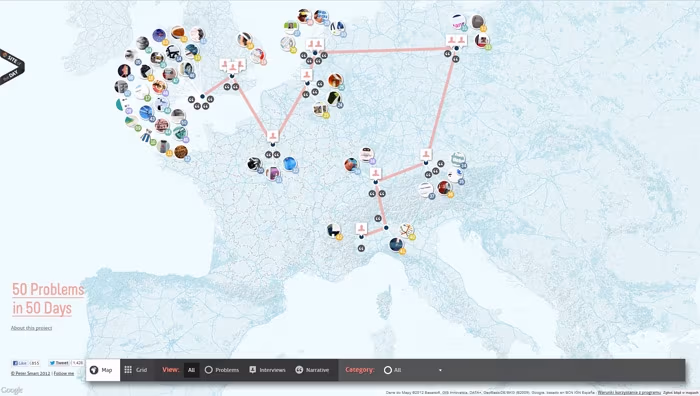The height and width of the screenshot is (396, 700).
Task: Open the purple-blue thumbnail at the top of the UK cluster
Action: click(x=159, y=36)
